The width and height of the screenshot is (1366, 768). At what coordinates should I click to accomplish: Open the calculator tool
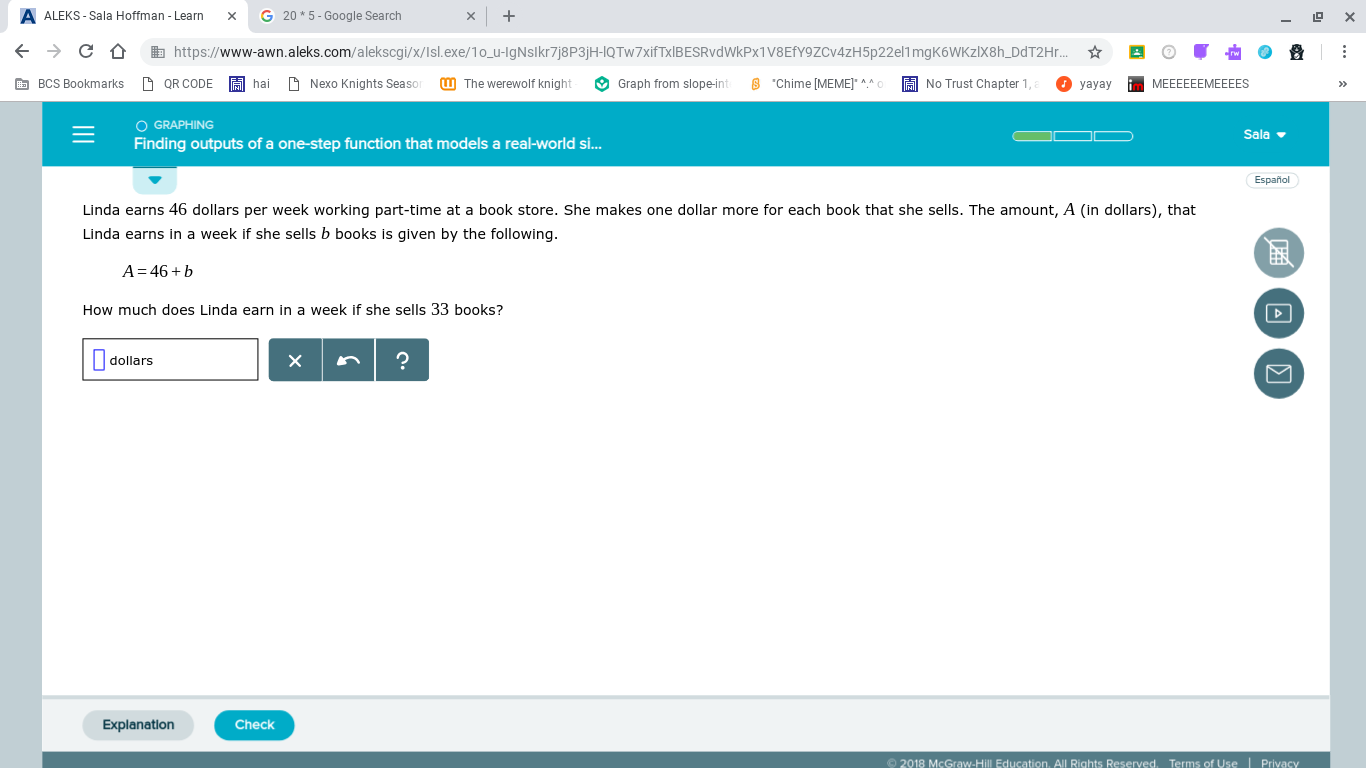point(1279,253)
